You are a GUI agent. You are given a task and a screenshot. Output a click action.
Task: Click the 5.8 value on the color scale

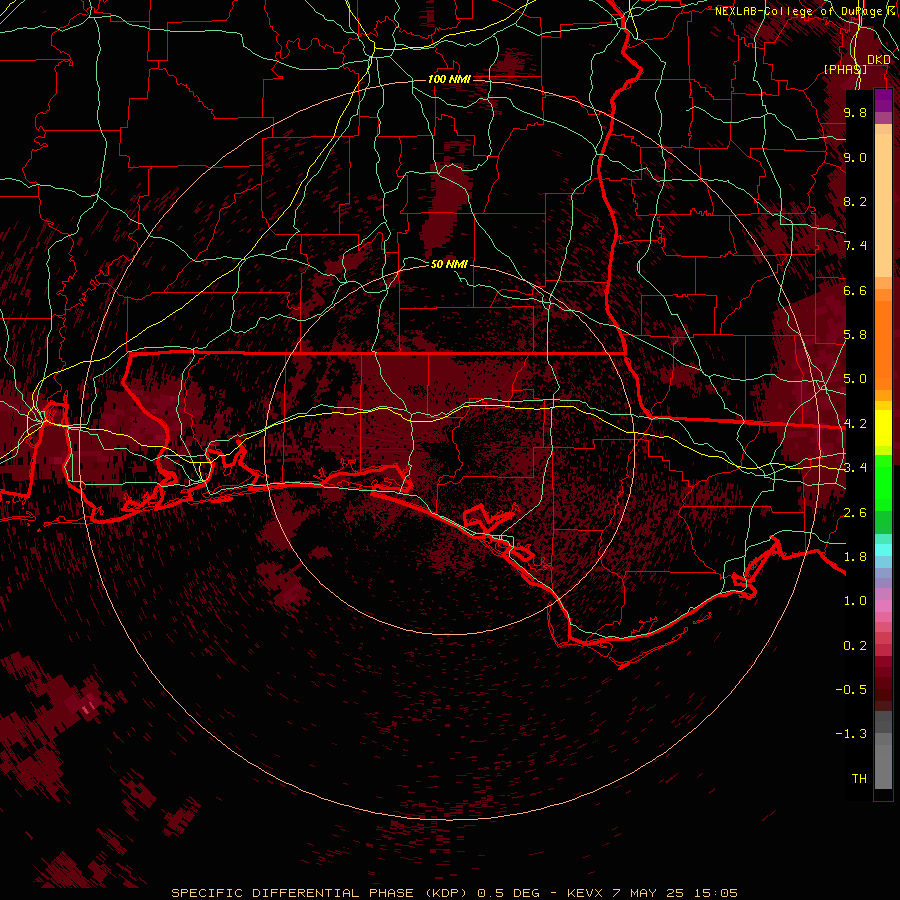tap(855, 335)
